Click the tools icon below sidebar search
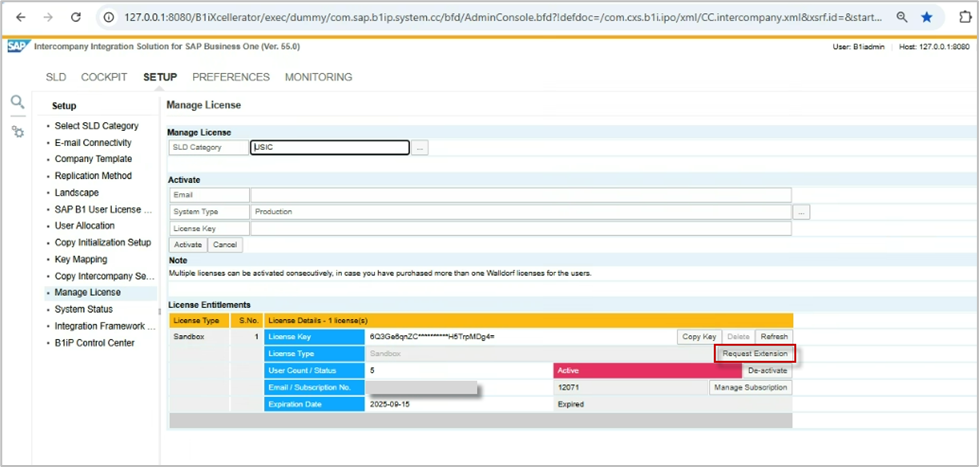 click(x=17, y=131)
